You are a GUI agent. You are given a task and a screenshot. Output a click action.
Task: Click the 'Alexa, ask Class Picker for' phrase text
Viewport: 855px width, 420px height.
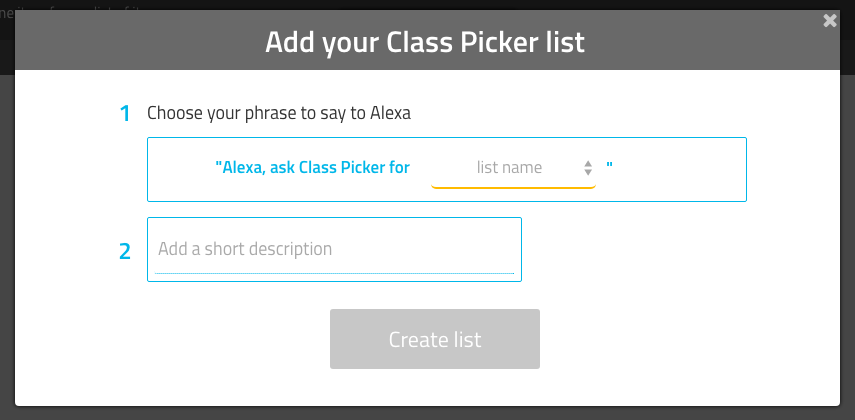tap(315, 168)
